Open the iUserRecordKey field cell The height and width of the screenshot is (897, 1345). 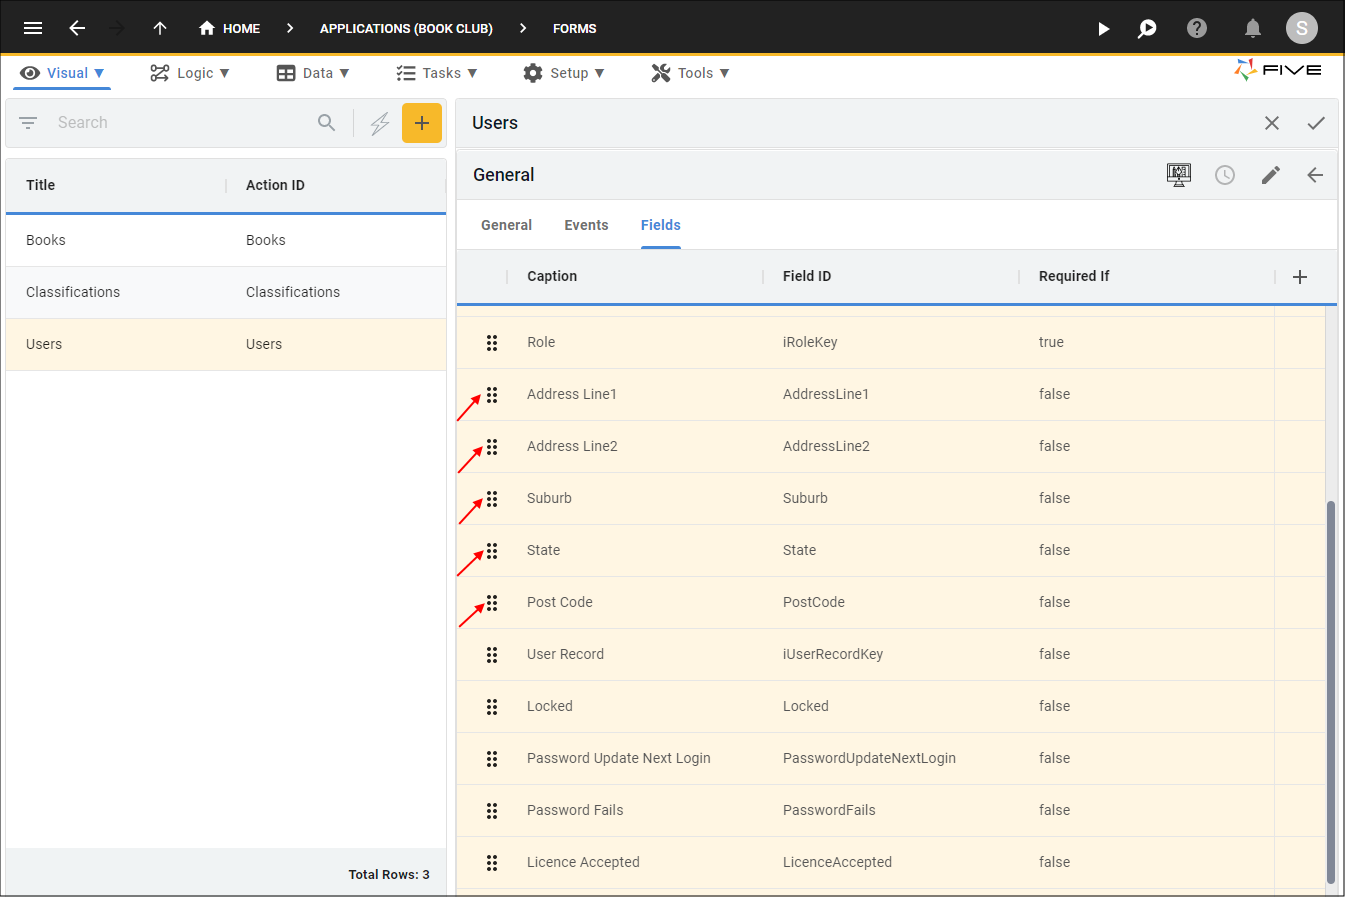click(833, 654)
